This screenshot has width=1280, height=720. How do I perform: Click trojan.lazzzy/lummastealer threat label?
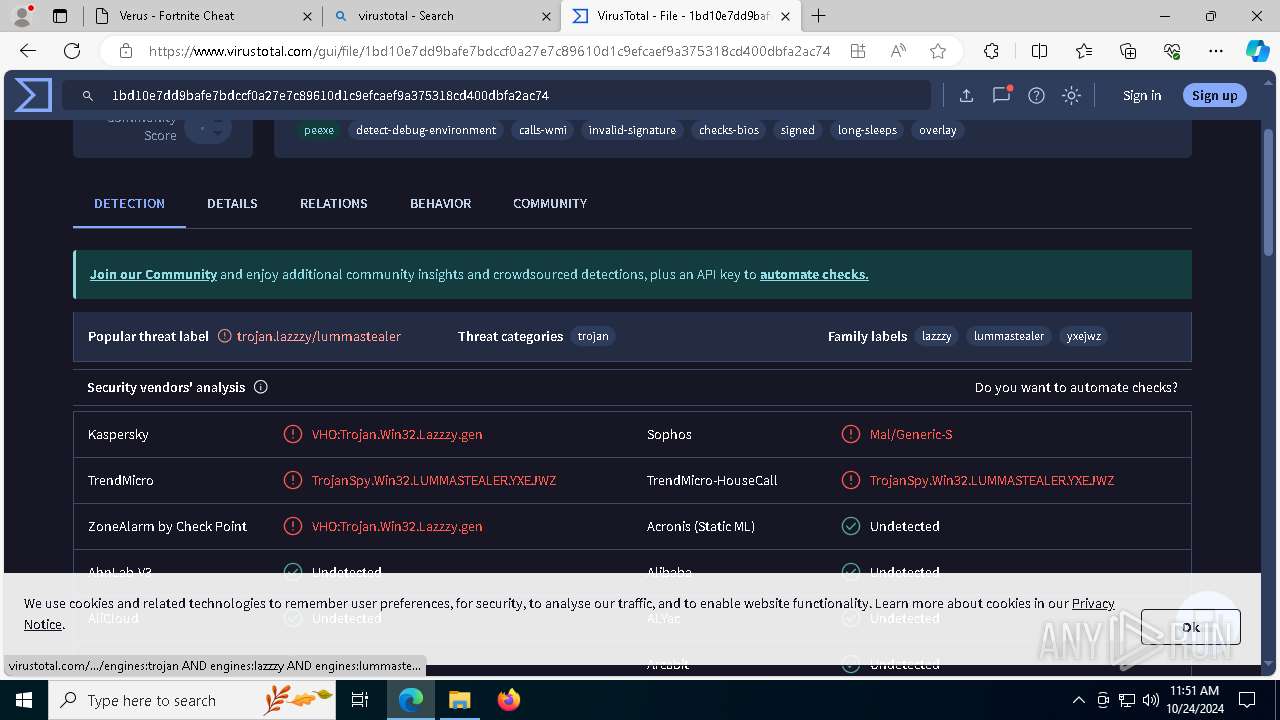[319, 336]
